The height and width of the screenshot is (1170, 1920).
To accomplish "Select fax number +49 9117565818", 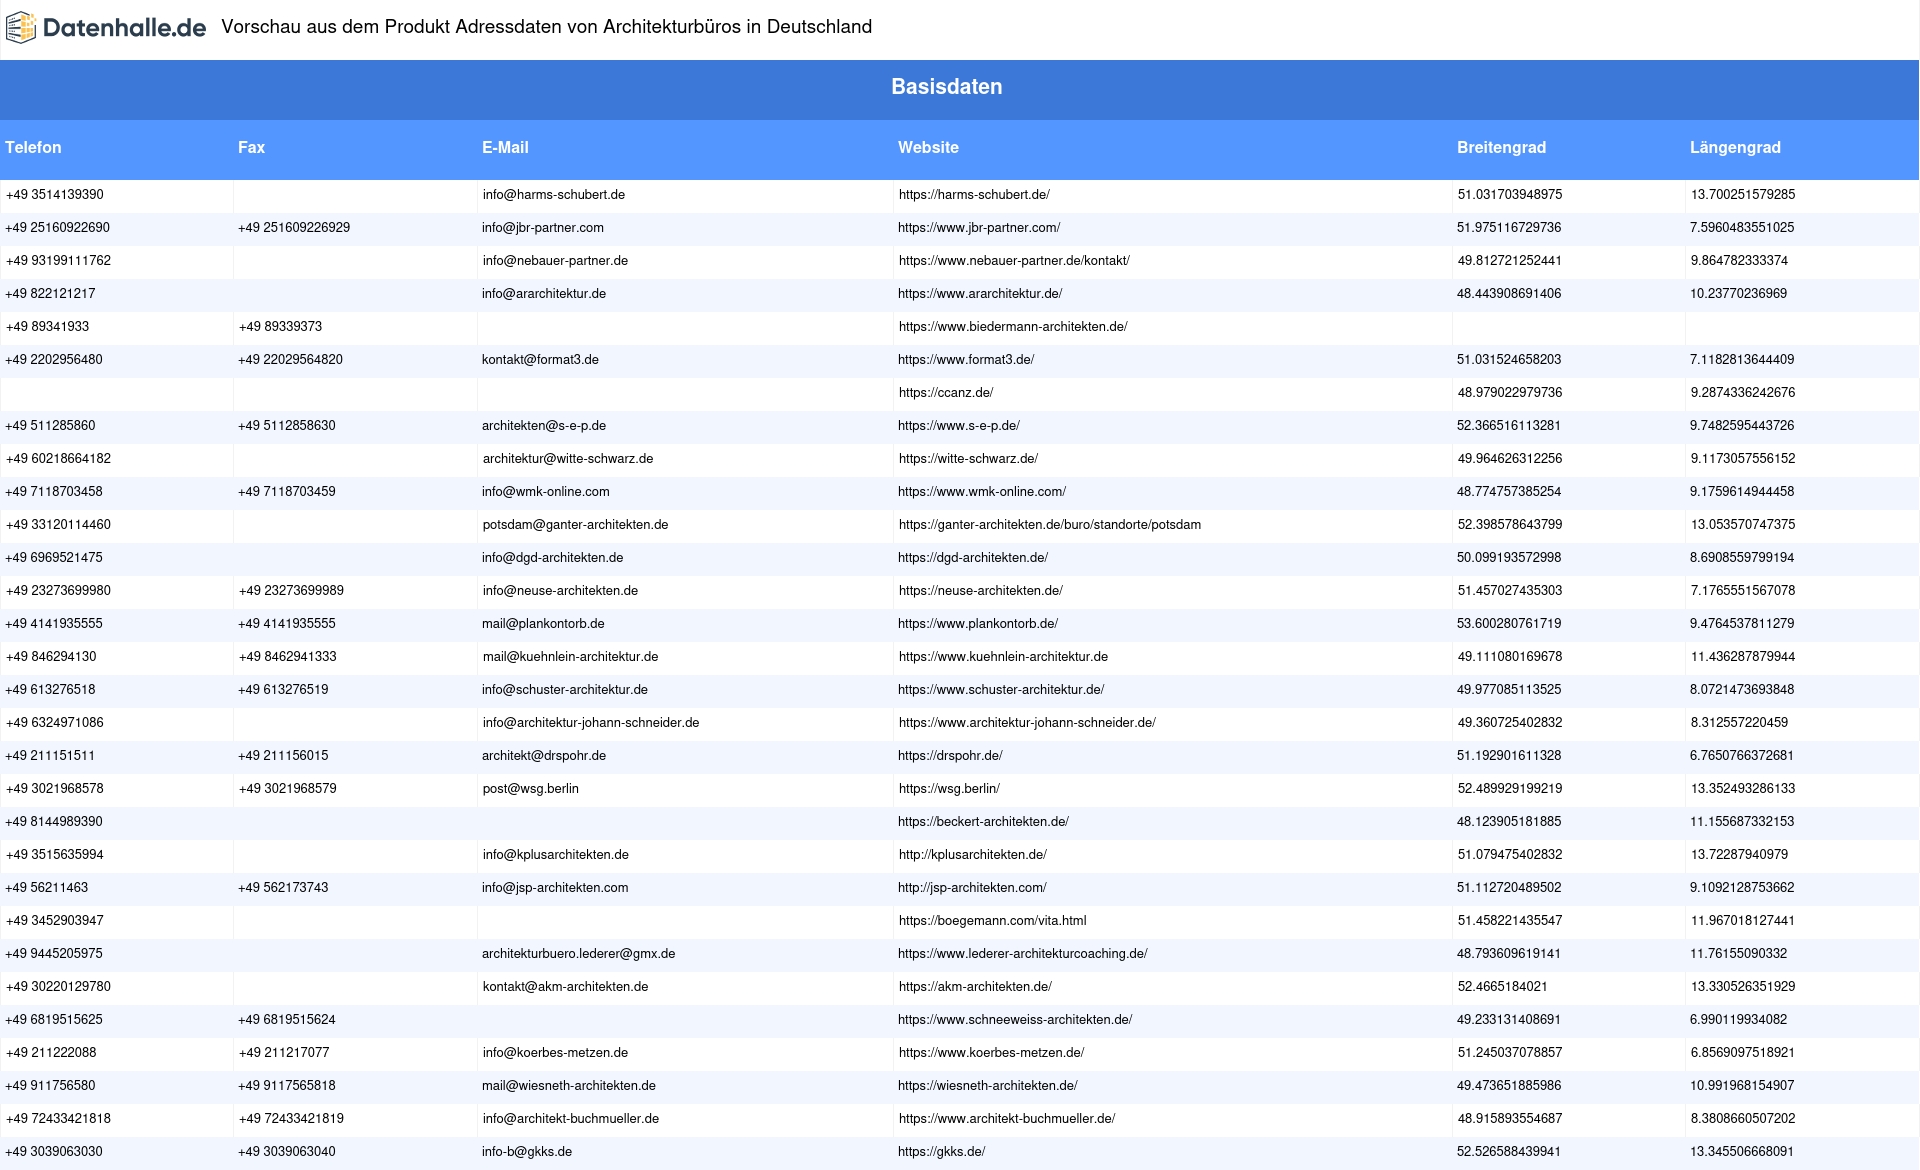I will point(287,1086).
